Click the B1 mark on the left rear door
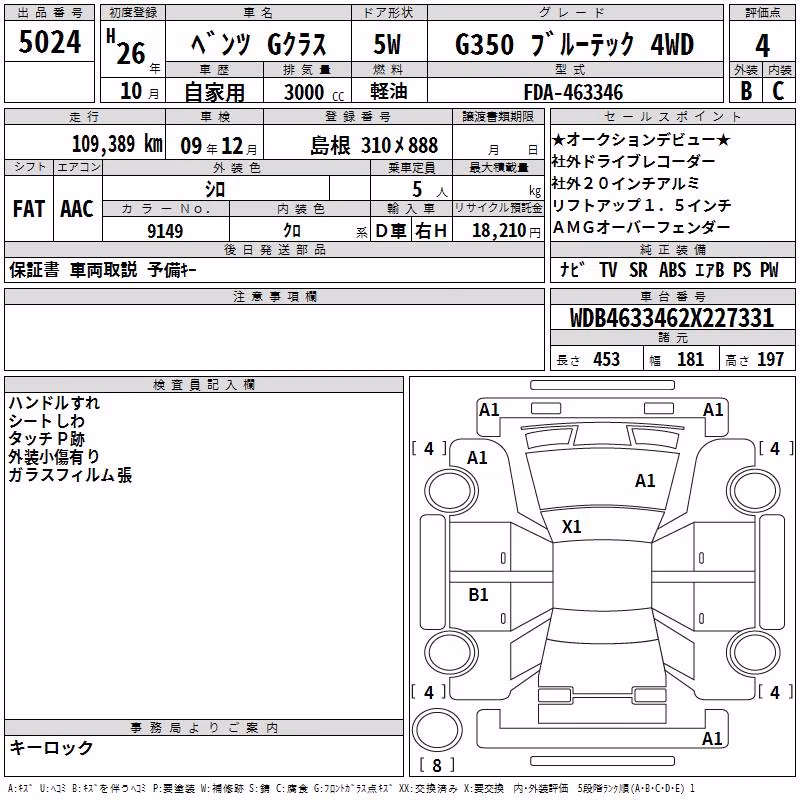The image size is (800, 800). click(478, 594)
